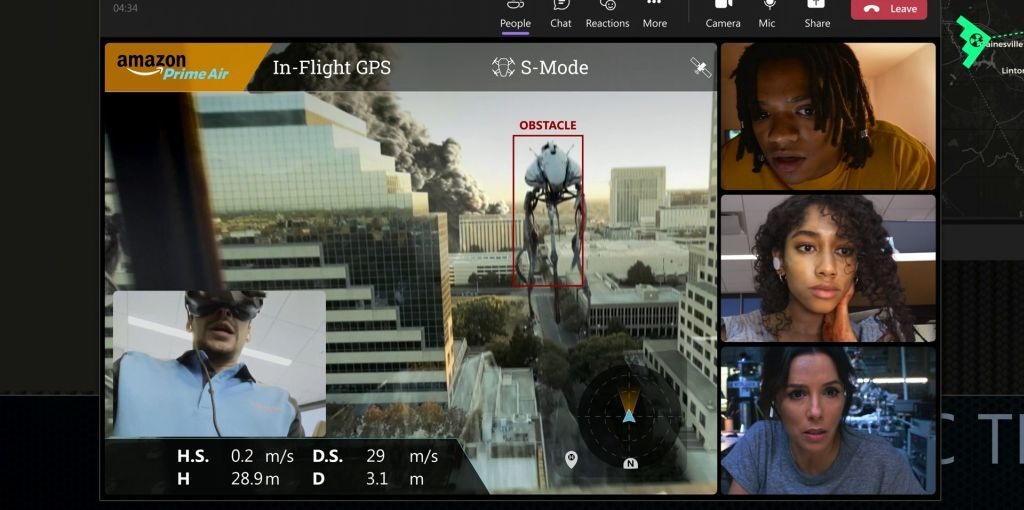
Task: Leave the meeting
Action: [889, 8]
